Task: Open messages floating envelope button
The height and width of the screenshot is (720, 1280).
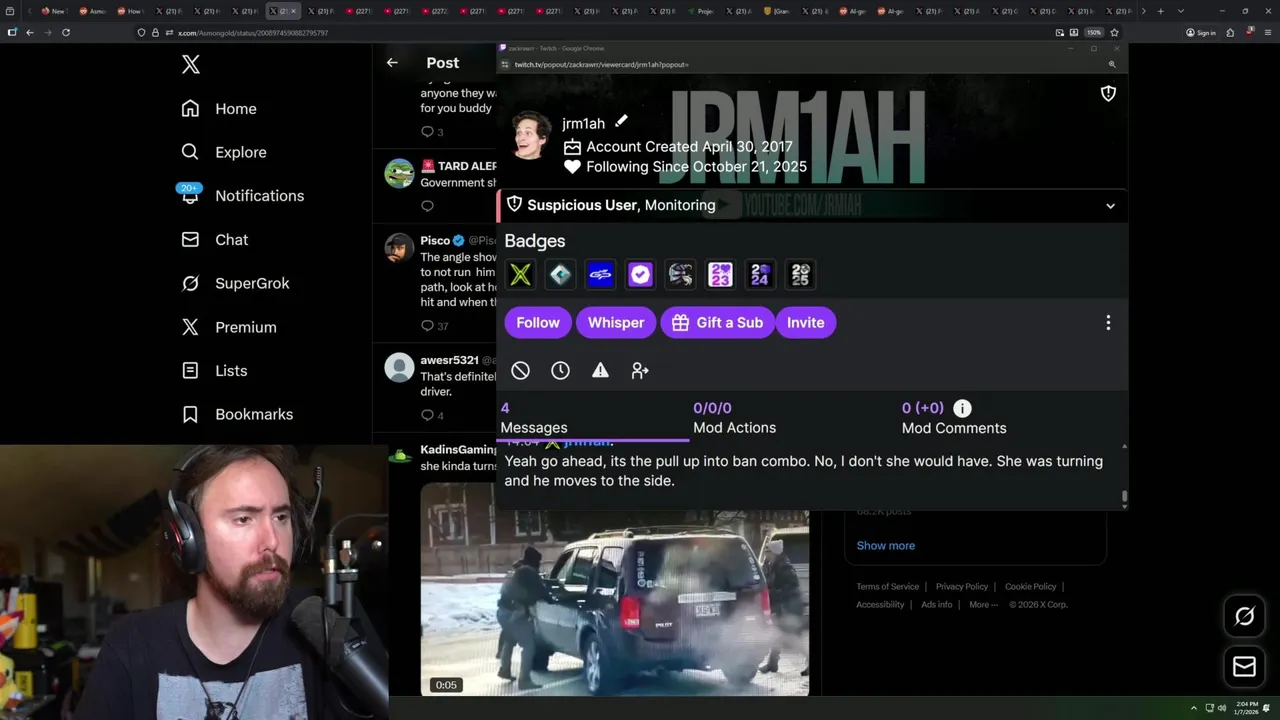Action: coord(1244,667)
